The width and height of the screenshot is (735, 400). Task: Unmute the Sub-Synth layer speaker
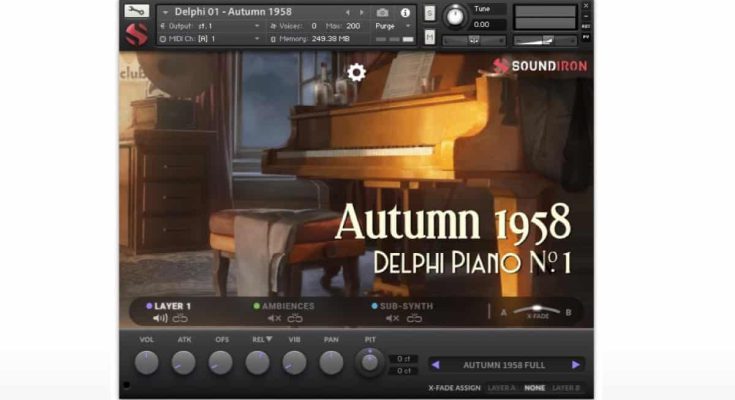tap(392, 318)
